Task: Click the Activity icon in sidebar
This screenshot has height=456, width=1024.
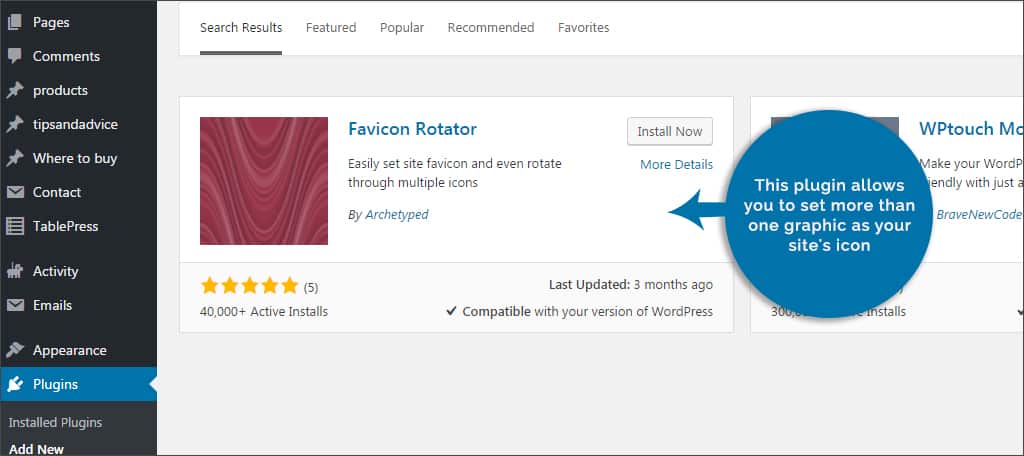Action: (x=14, y=271)
